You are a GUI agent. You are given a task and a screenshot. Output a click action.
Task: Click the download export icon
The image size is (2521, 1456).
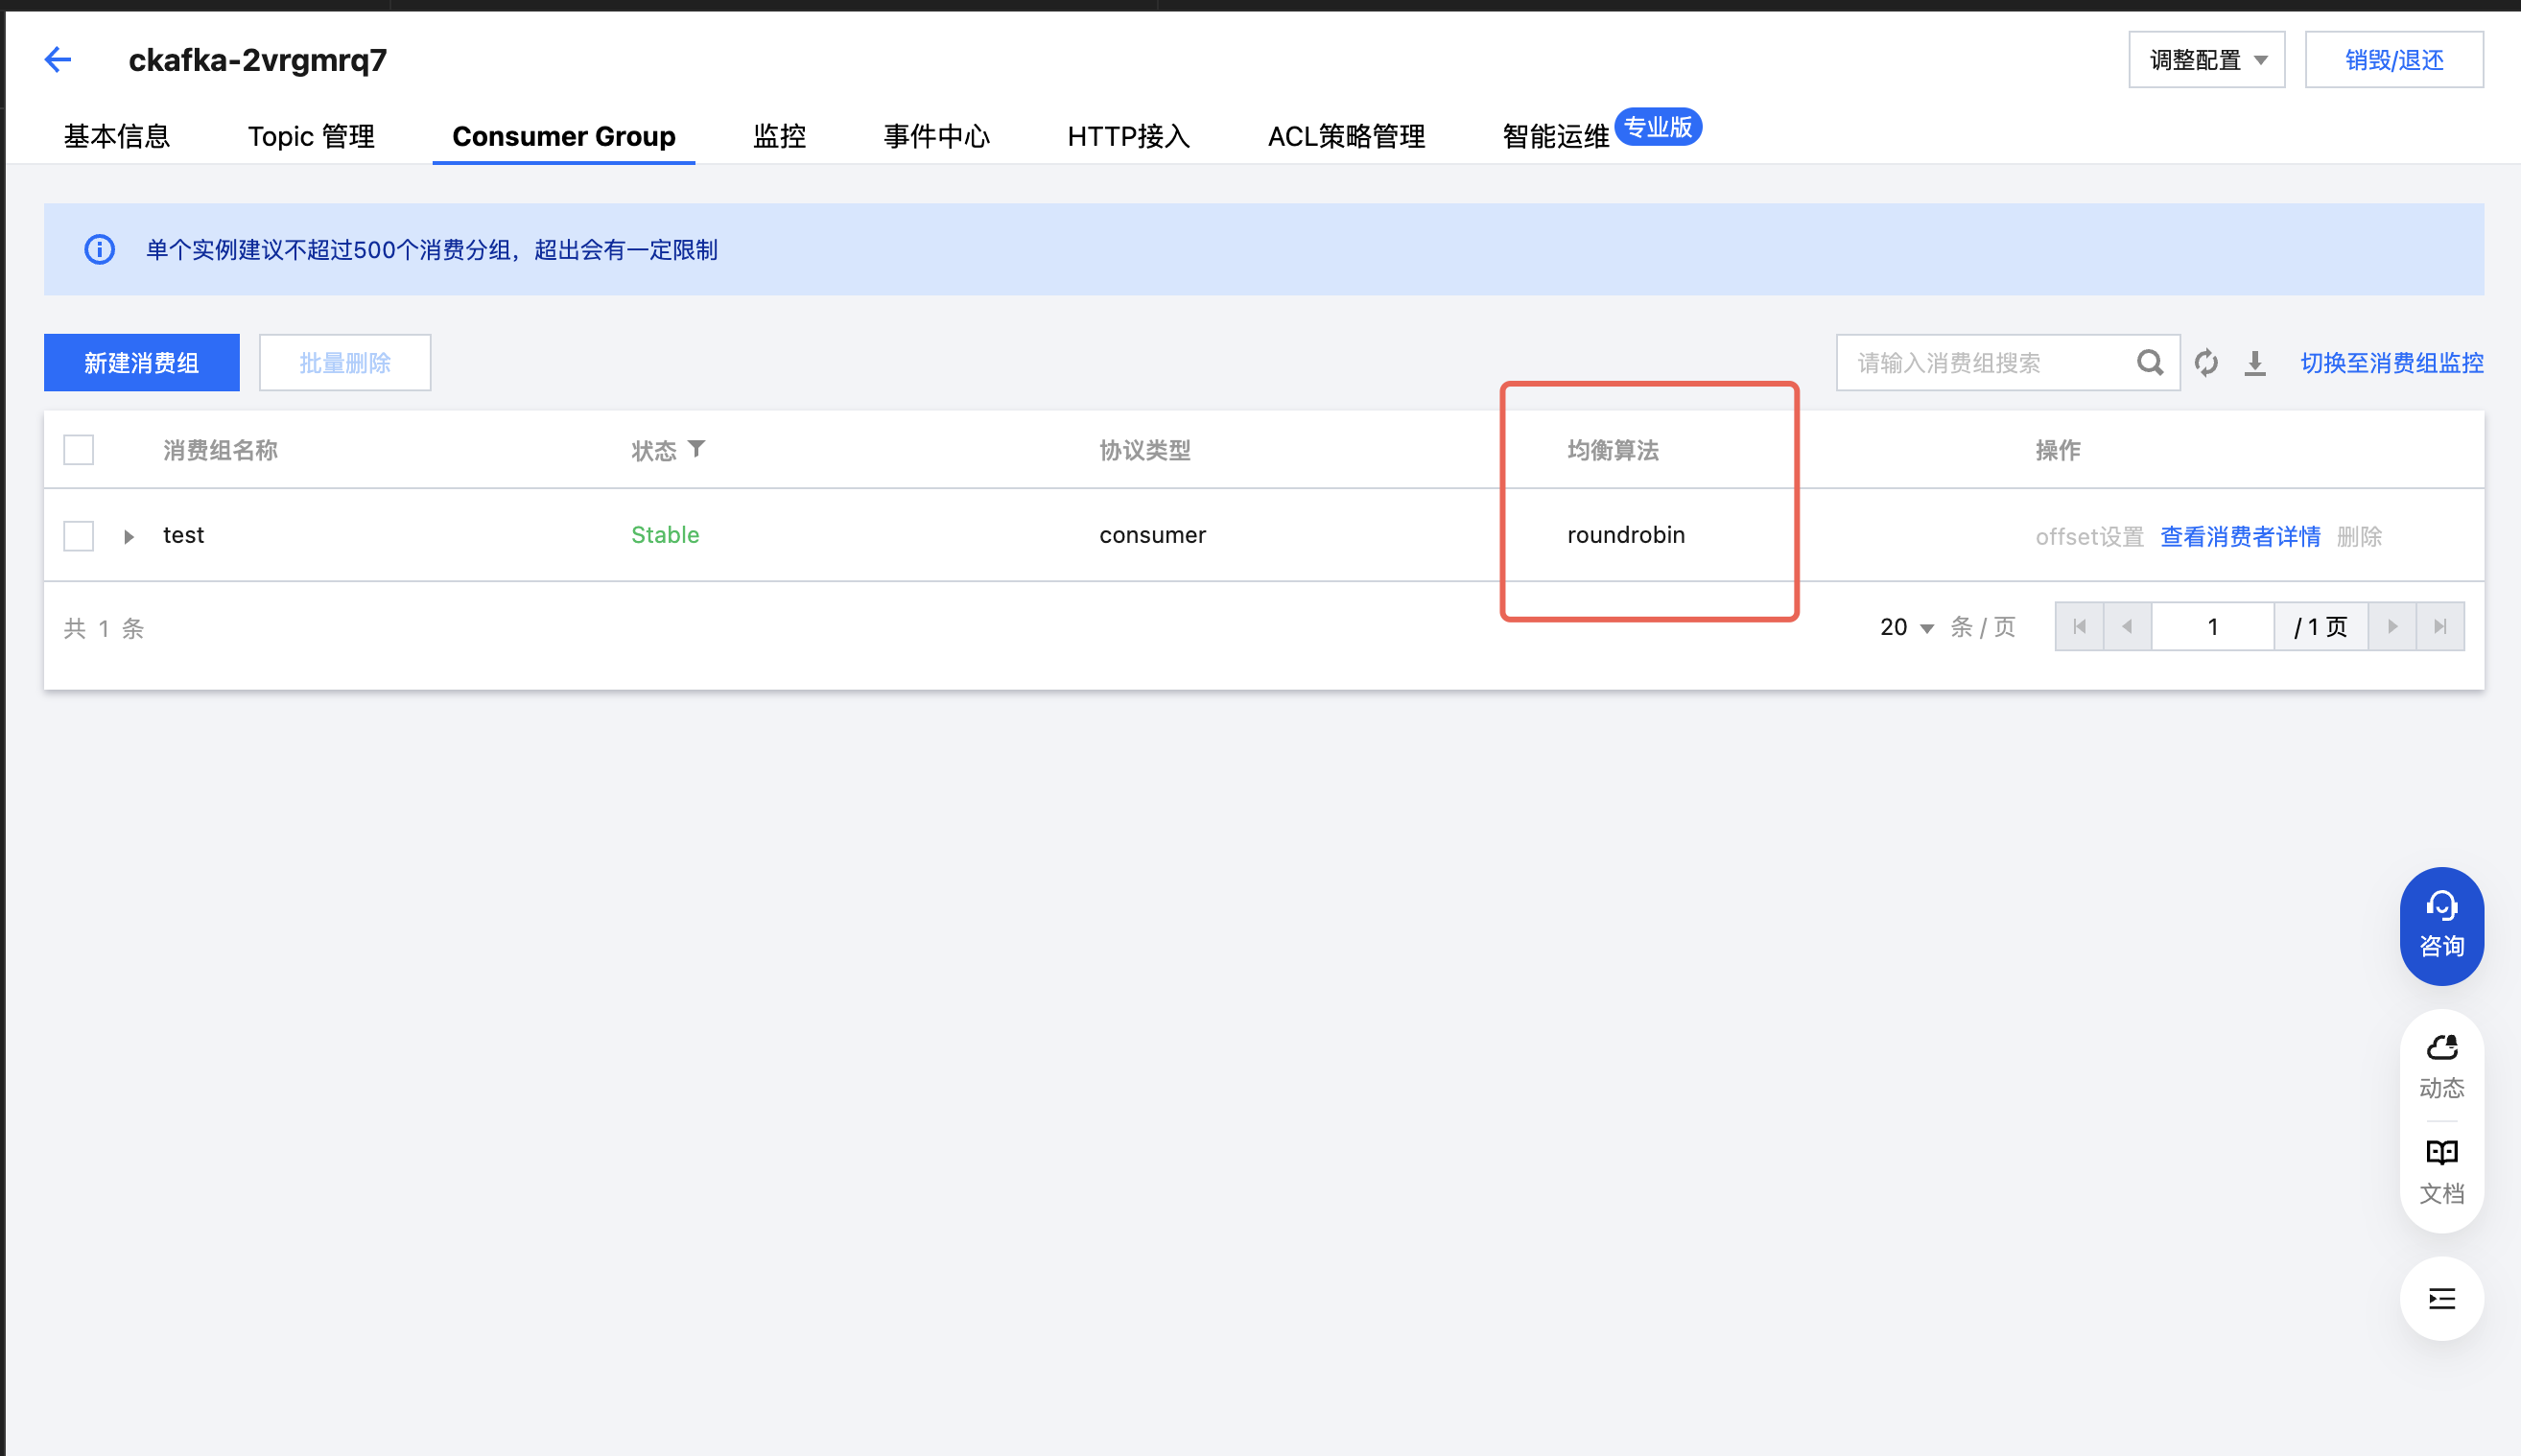2255,363
